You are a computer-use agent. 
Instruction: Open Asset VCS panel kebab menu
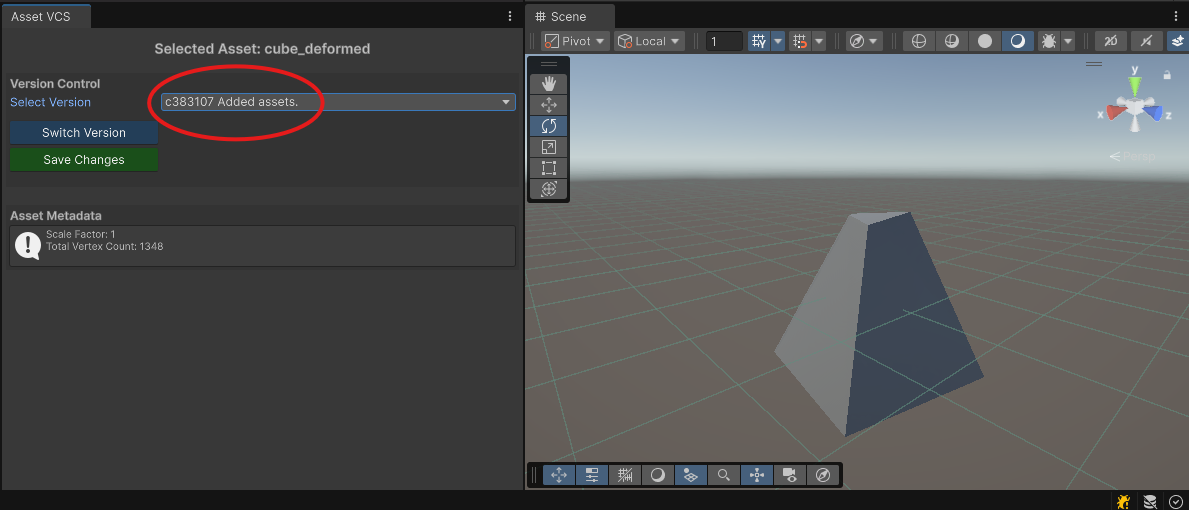(x=510, y=16)
